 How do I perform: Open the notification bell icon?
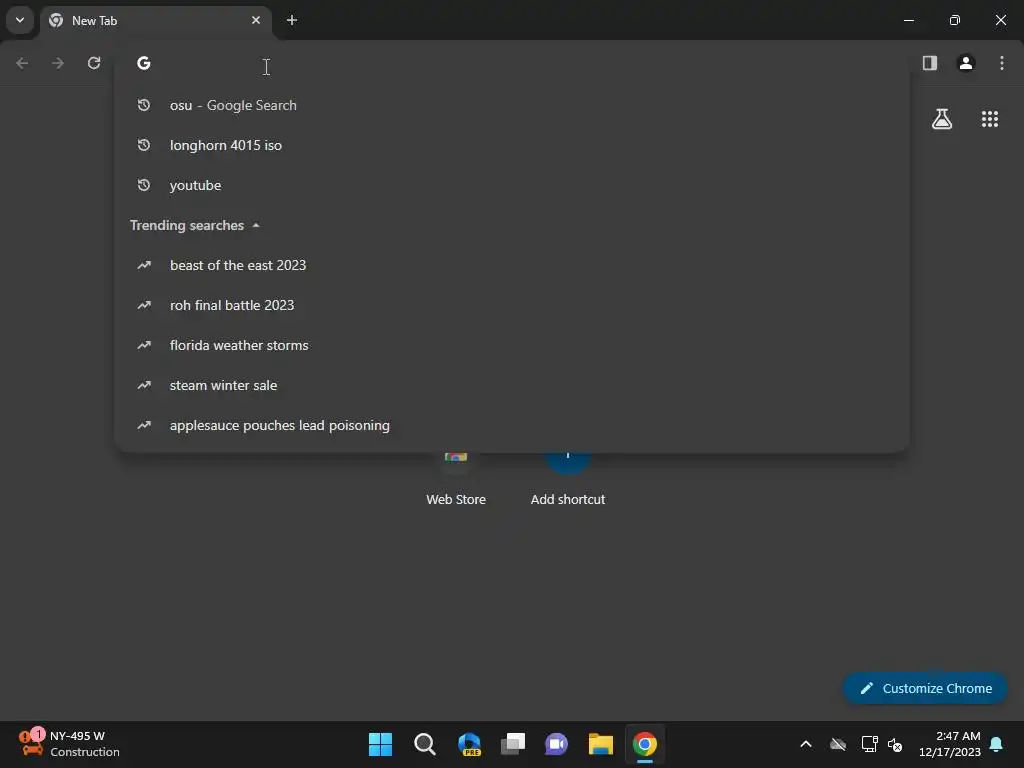coord(997,744)
